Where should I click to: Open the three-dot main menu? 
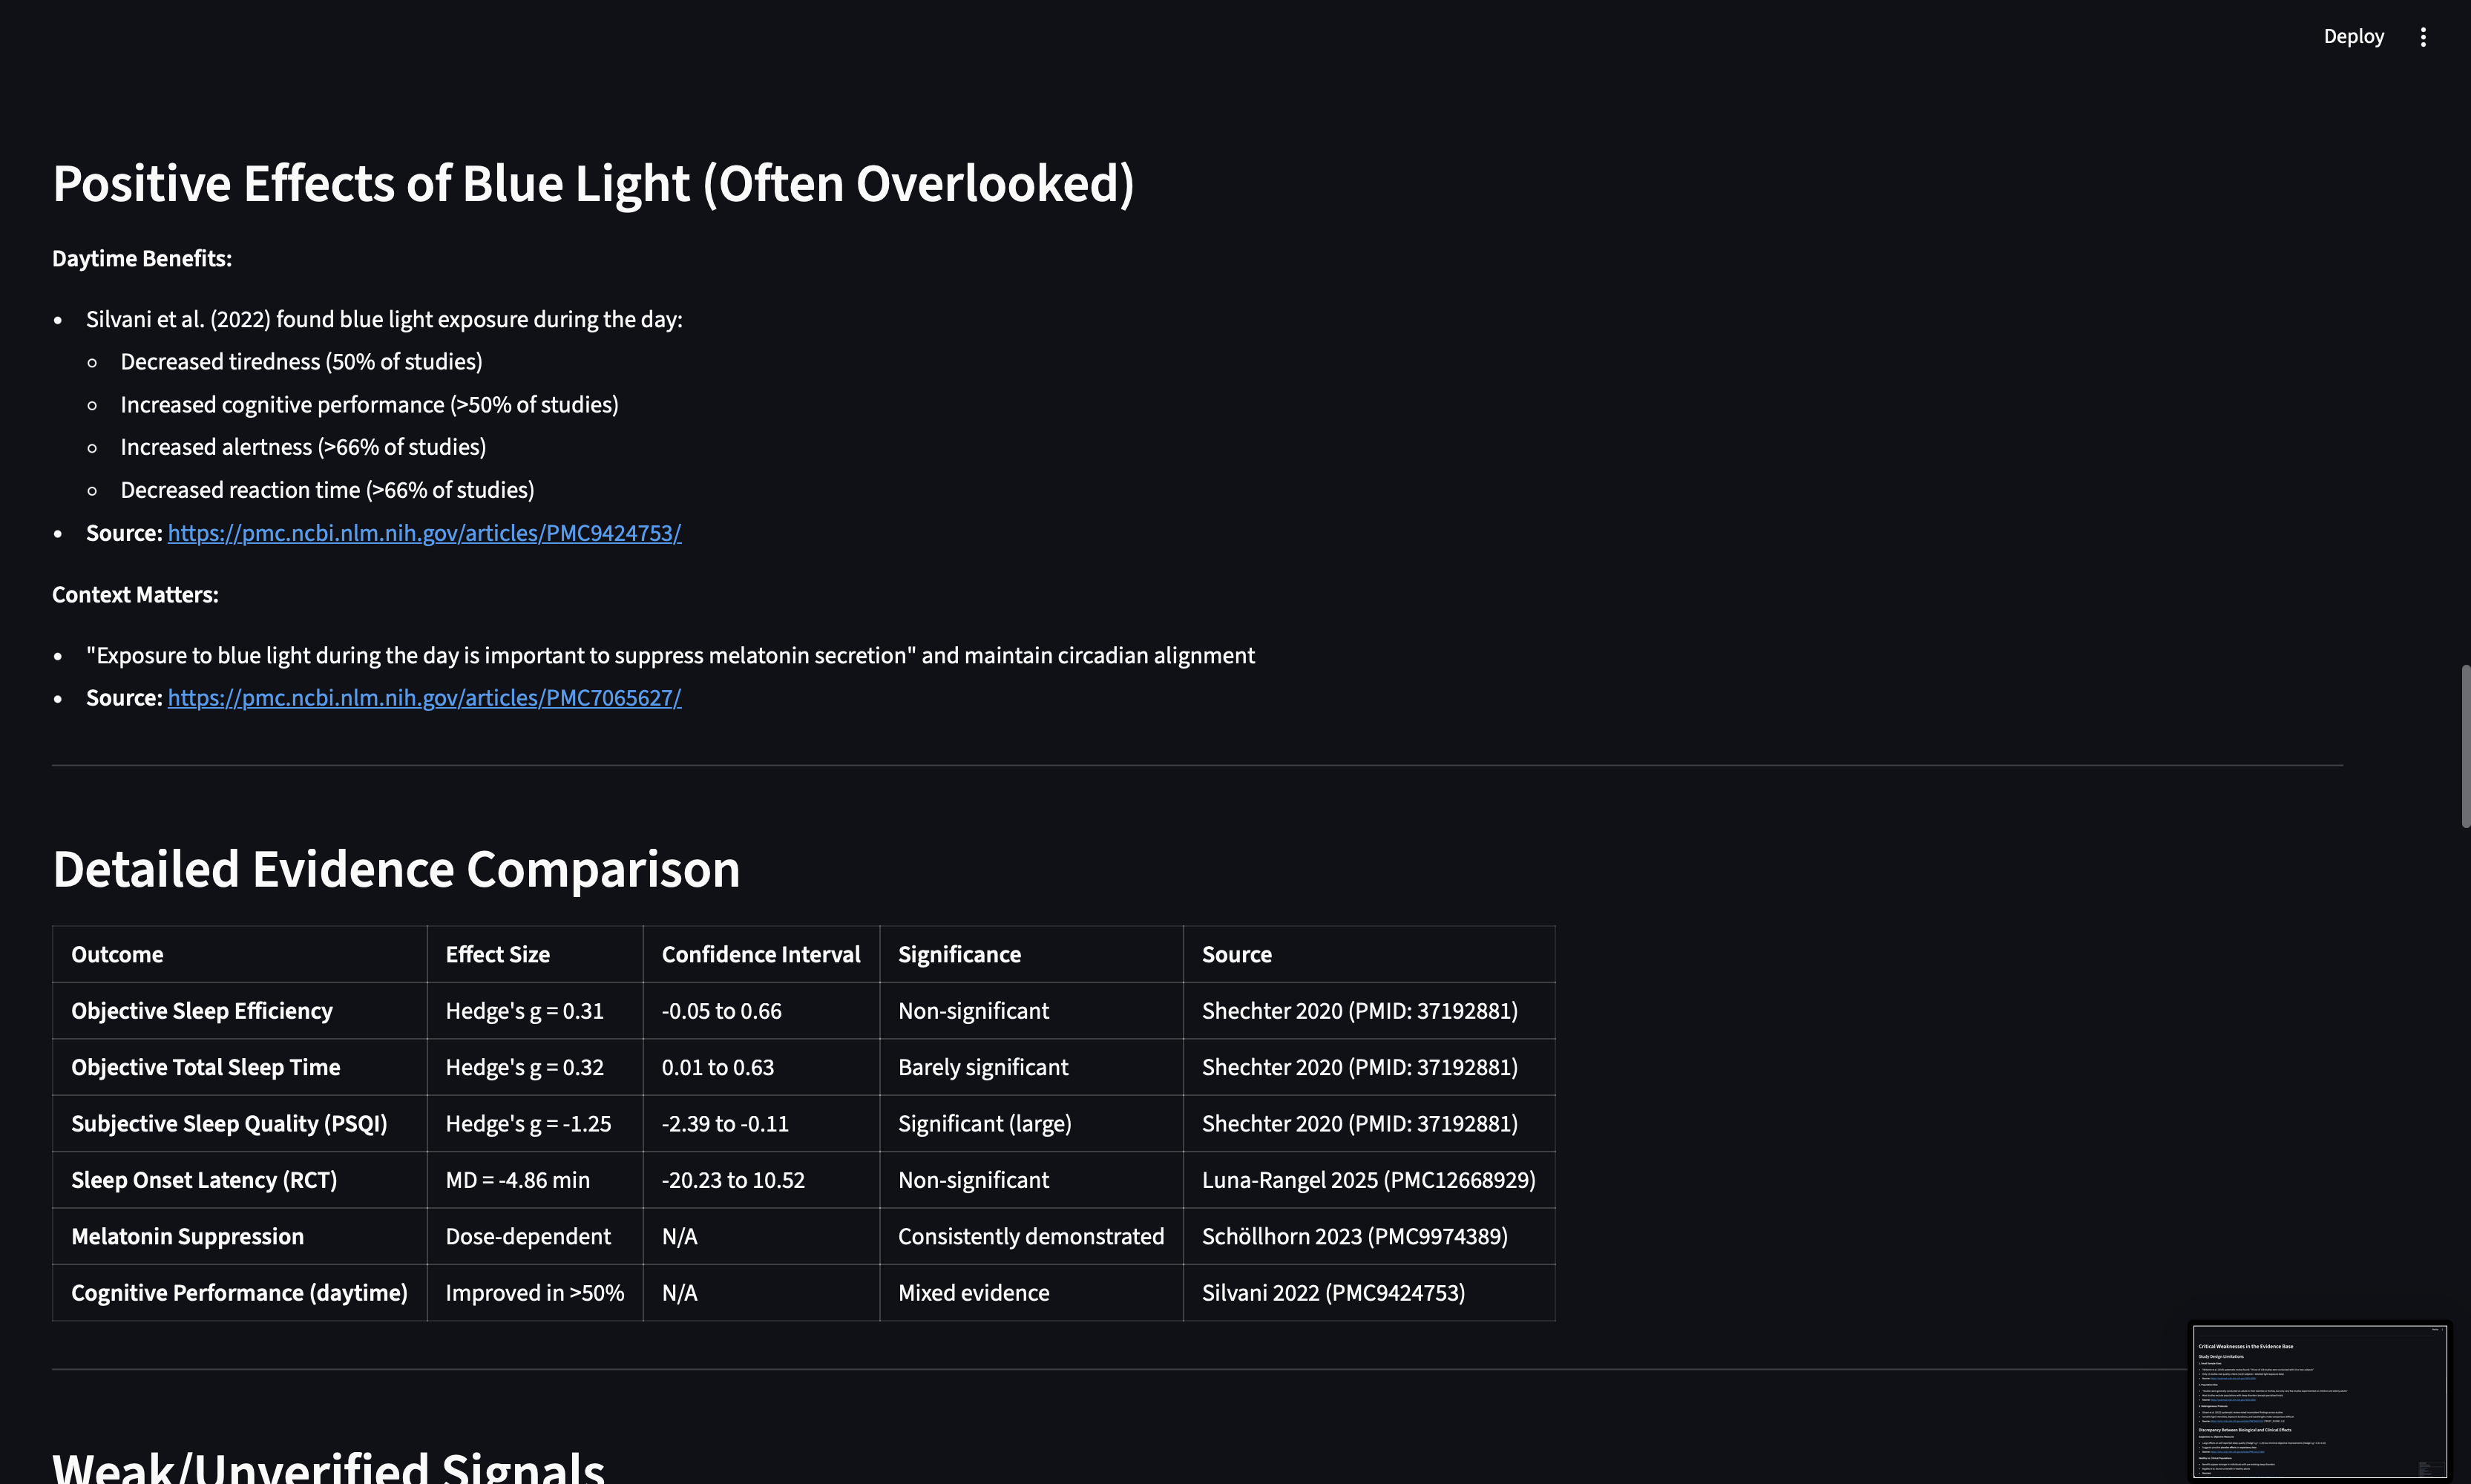(x=2422, y=37)
